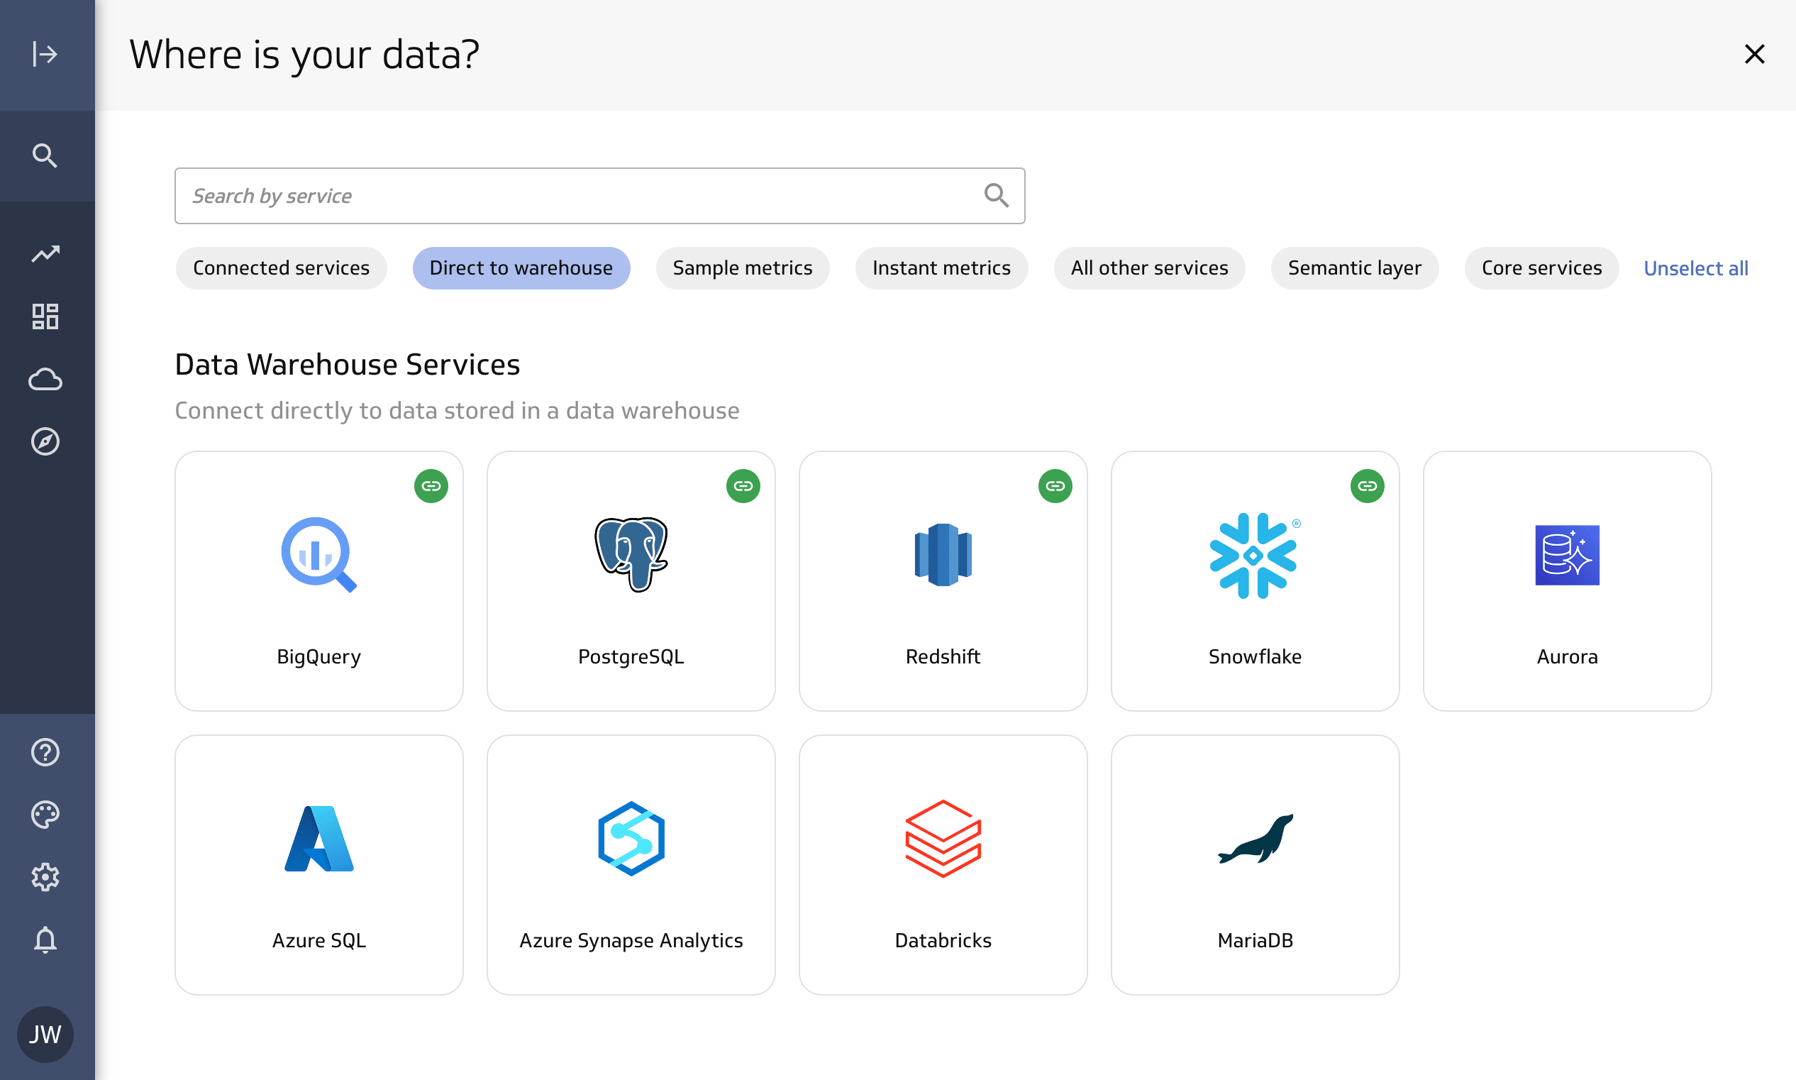This screenshot has width=1796, height=1080.
Task: Click the BigQuery logo
Action: pyautogui.click(x=319, y=555)
